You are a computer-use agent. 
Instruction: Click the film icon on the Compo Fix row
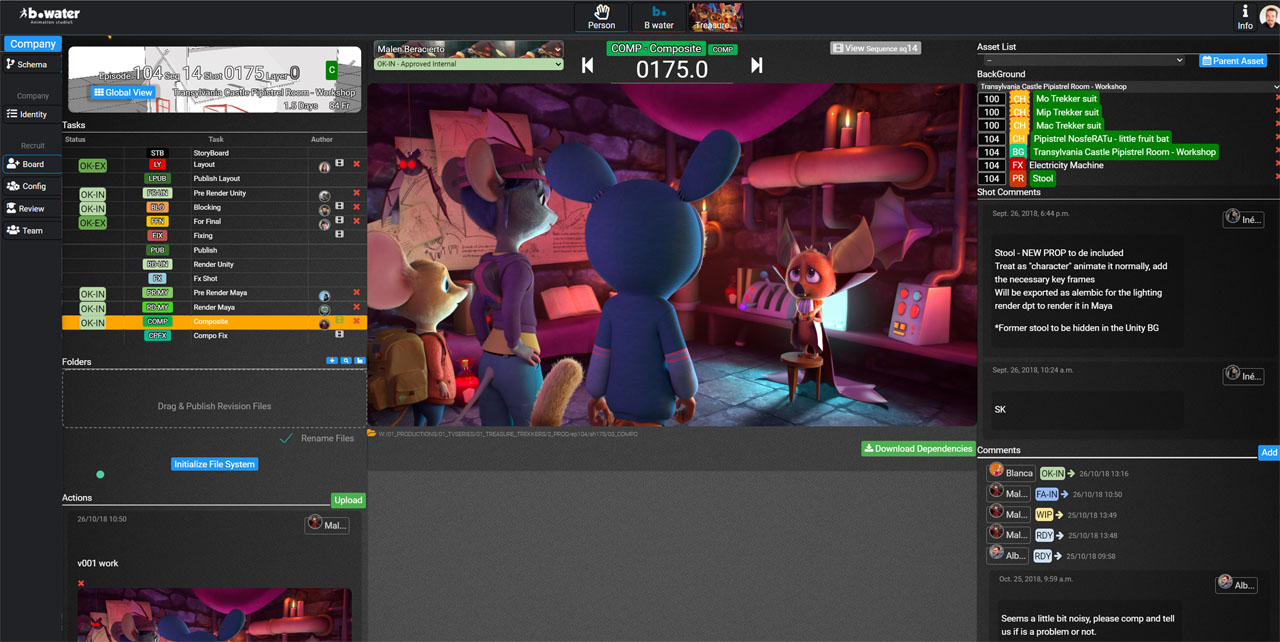[x=340, y=335]
